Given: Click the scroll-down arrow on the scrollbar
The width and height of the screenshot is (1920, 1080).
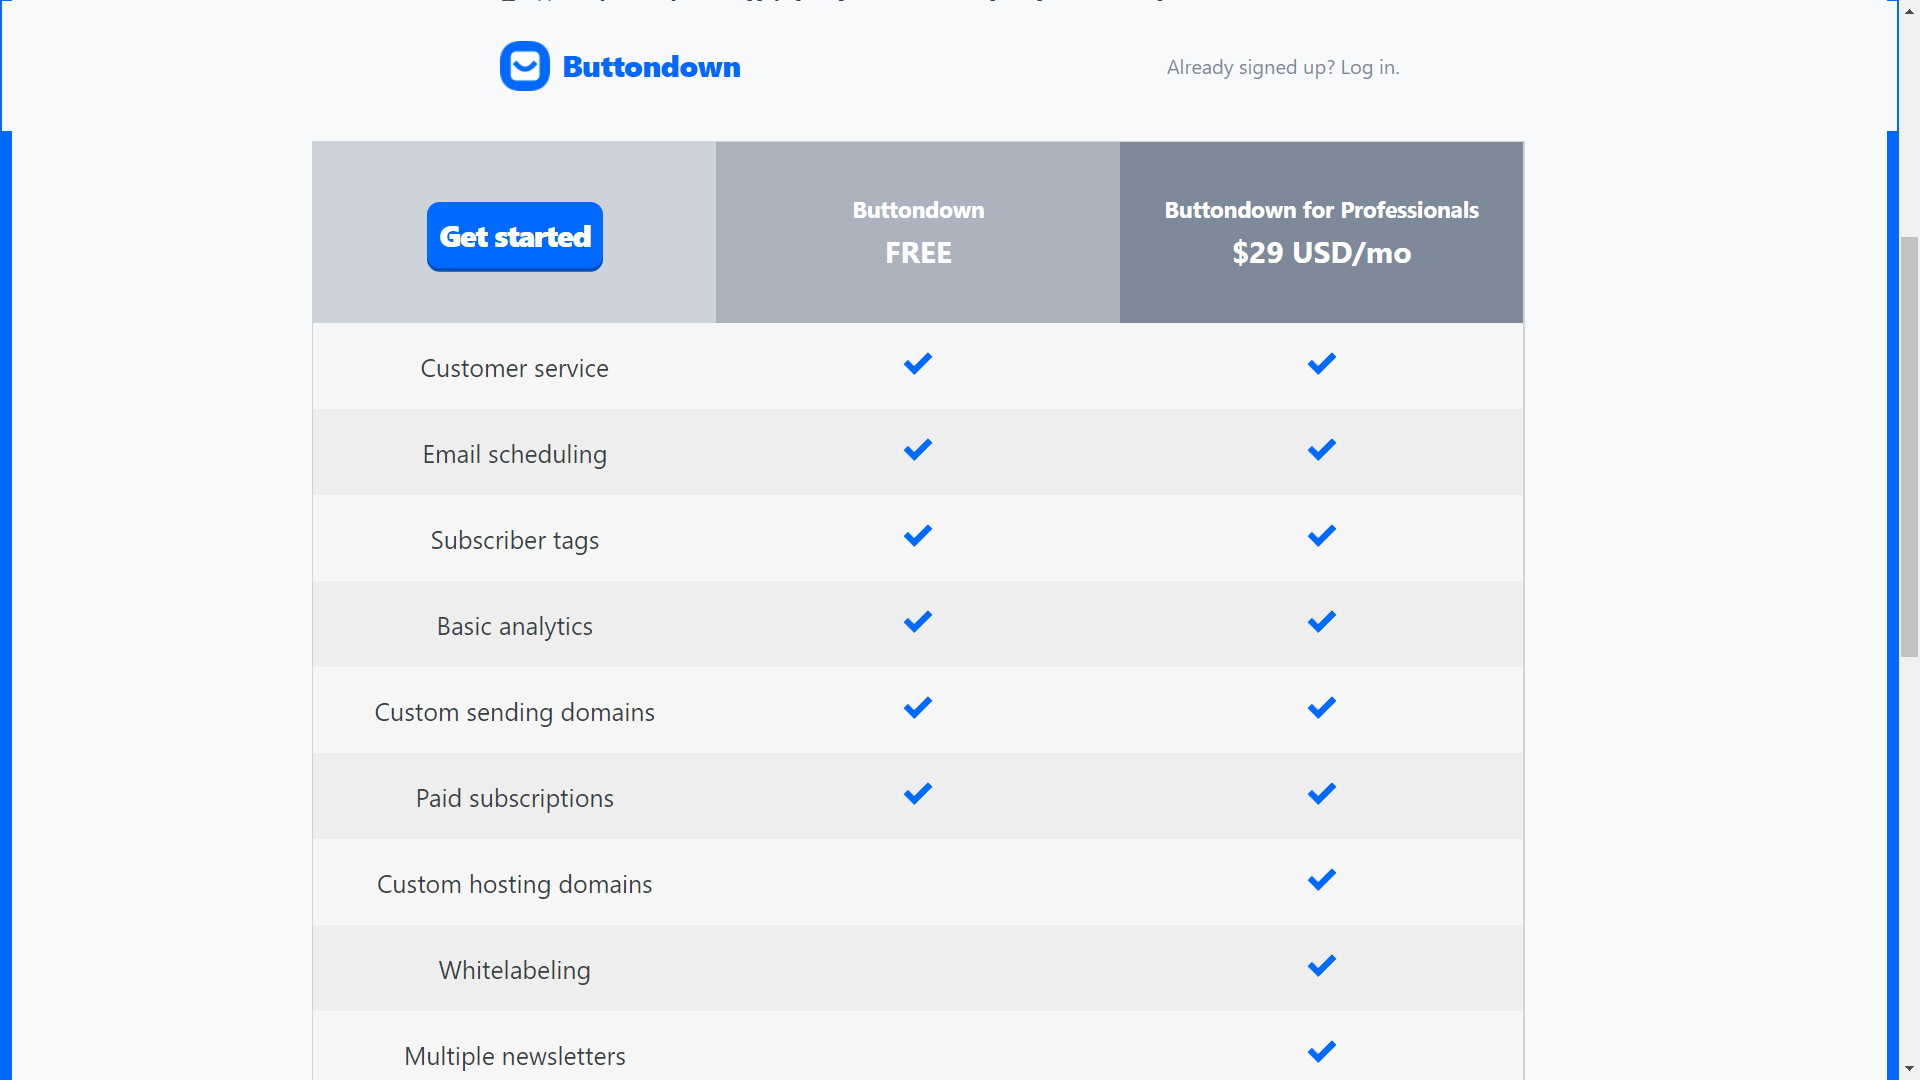Looking at the screenshot, I should click(1908, 1070).
